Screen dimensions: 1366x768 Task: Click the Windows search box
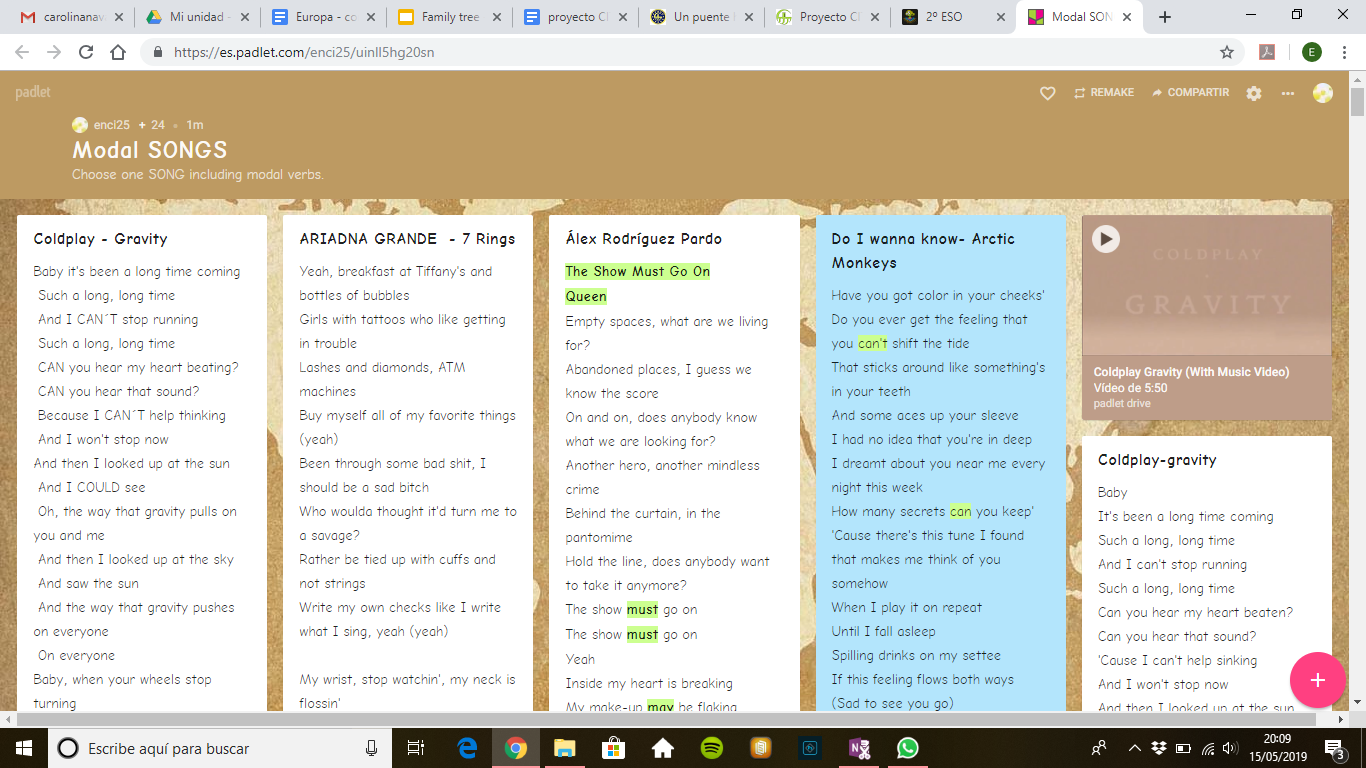click(x=220, y=748)
